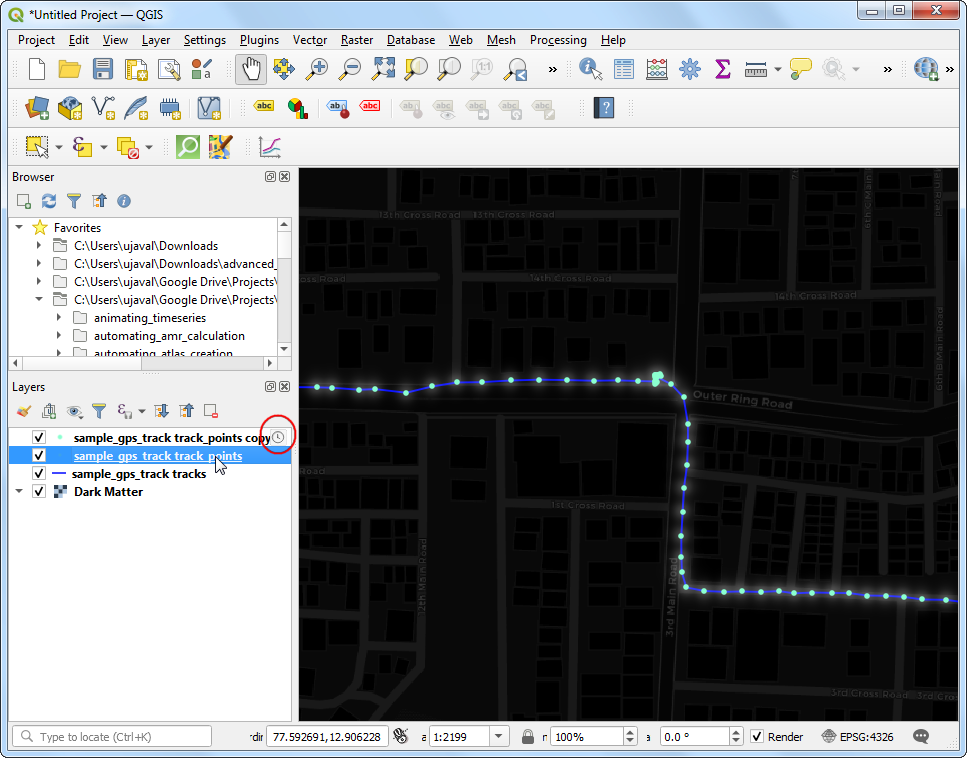Open the map scale dropdown
The image size is (967, 758).
(498, 736)
